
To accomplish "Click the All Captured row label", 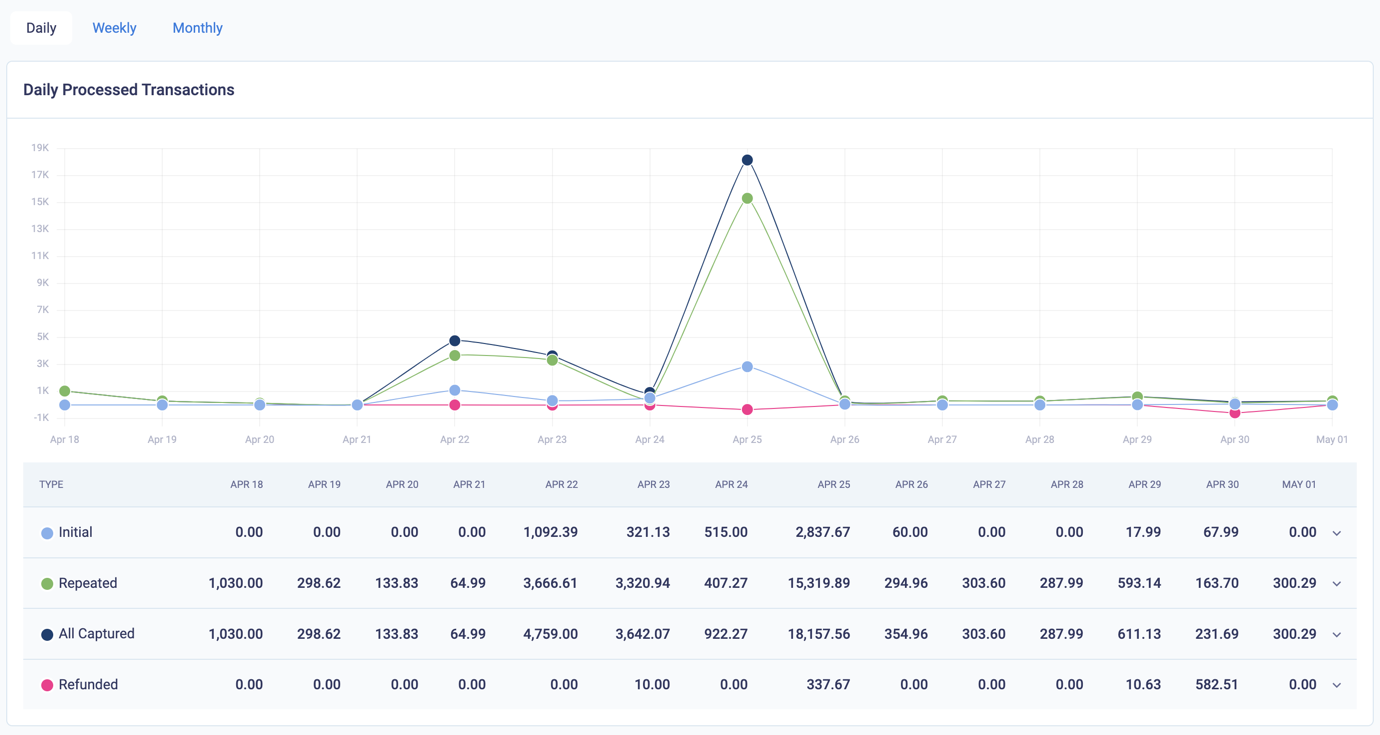I will coord(96,634).
